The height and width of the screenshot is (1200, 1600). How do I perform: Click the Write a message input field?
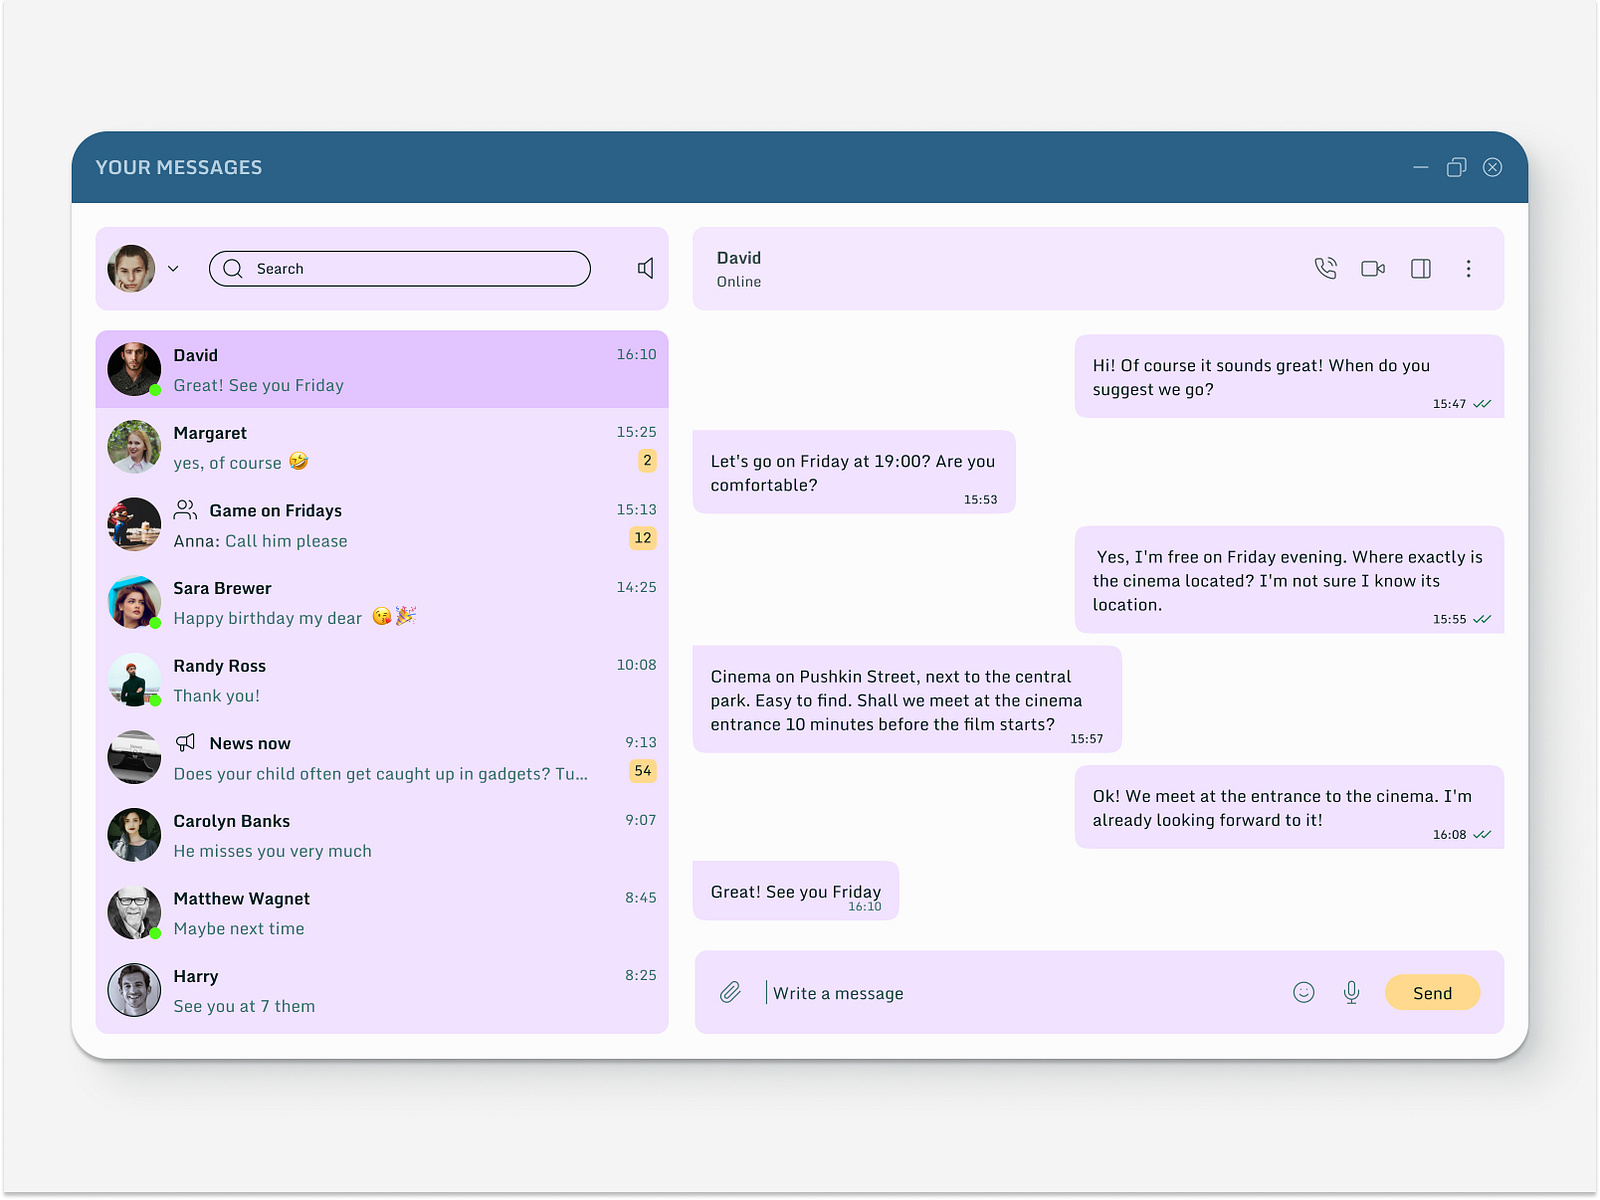[x=900, y=992]
